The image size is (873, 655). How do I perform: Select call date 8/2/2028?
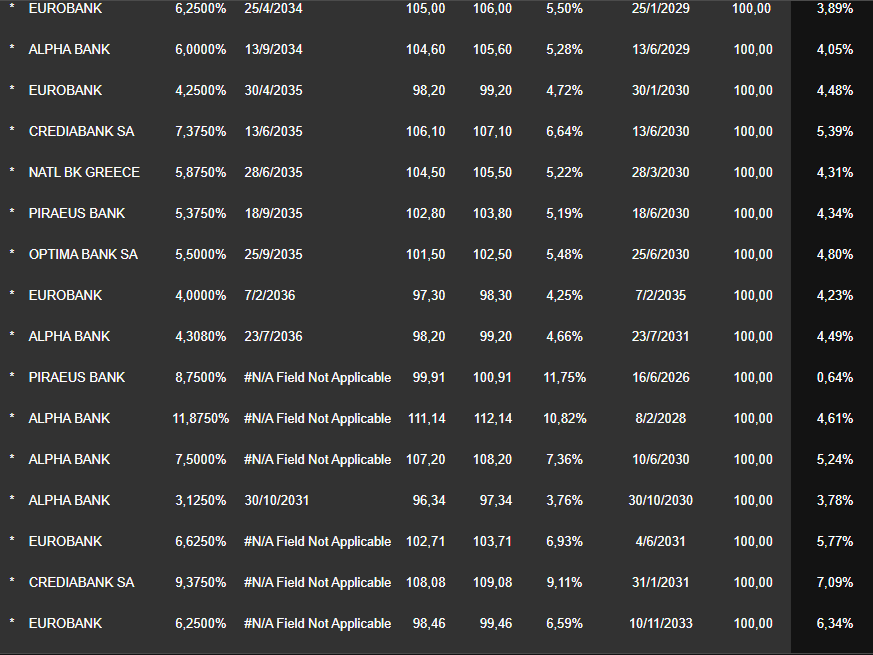661,418
